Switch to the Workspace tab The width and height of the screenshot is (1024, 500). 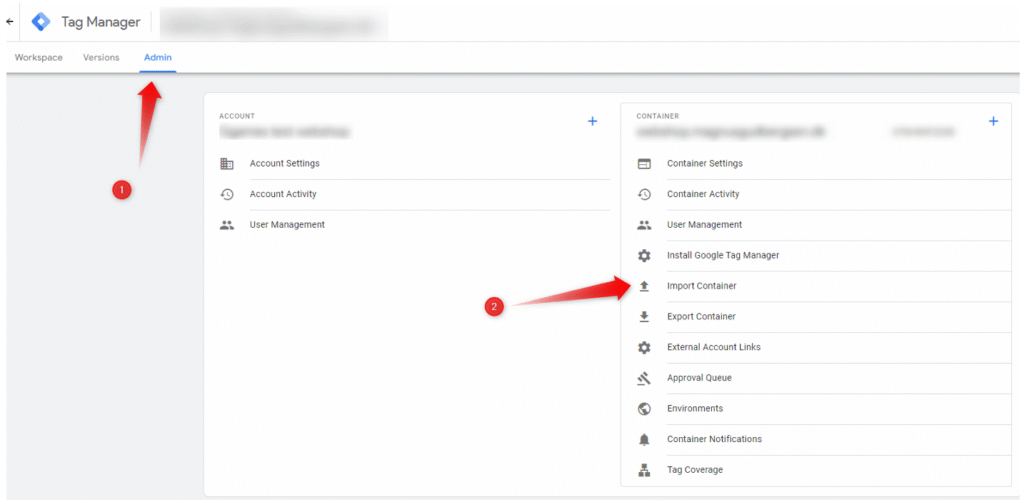38,58
